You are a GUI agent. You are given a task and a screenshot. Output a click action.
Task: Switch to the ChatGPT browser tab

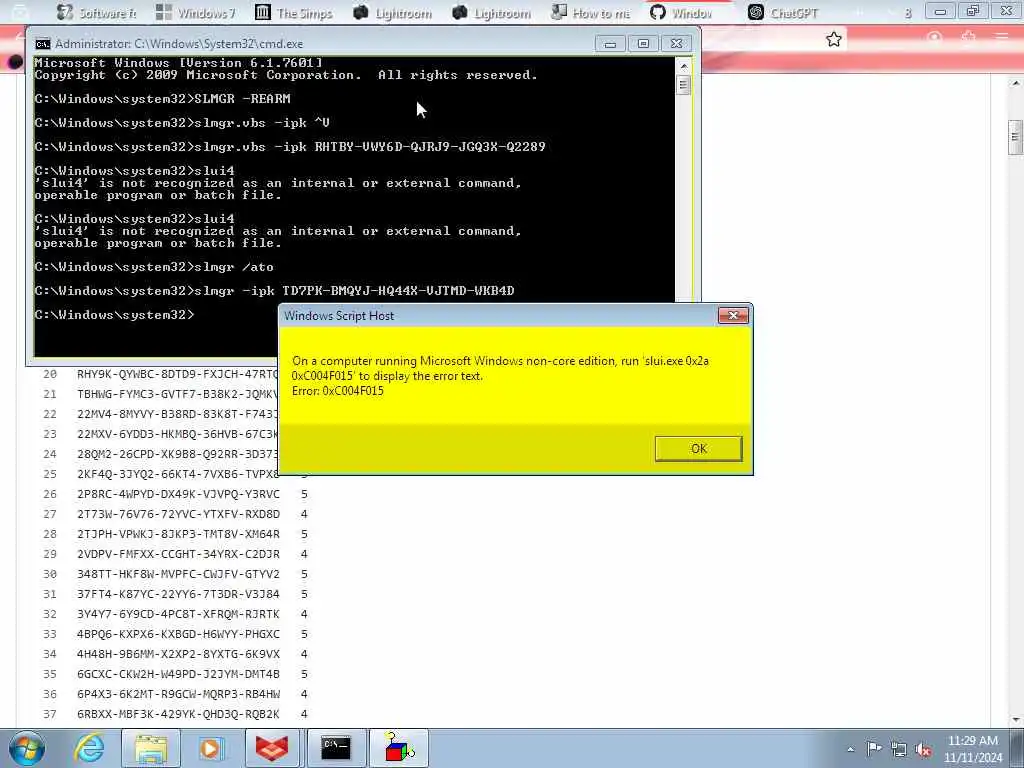783,12
